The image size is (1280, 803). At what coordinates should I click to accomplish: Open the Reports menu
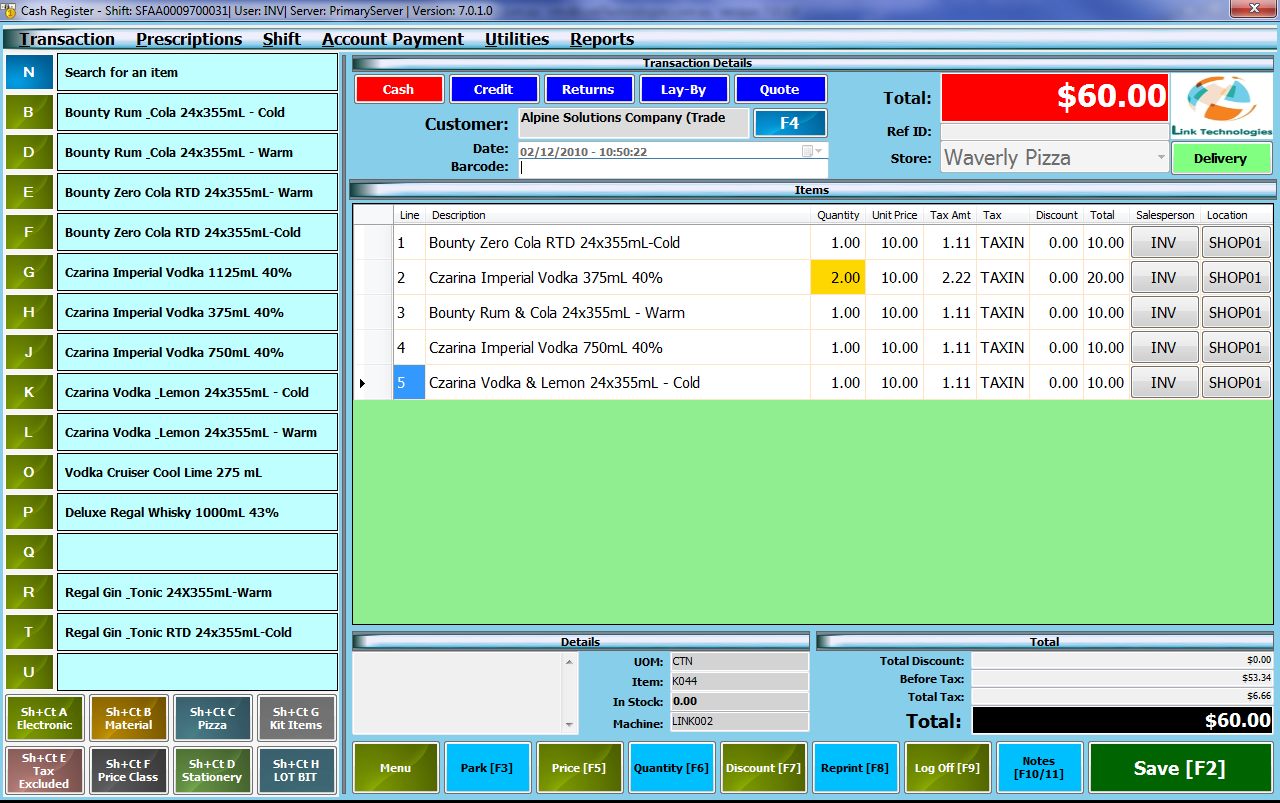click(x=602, y=39)
